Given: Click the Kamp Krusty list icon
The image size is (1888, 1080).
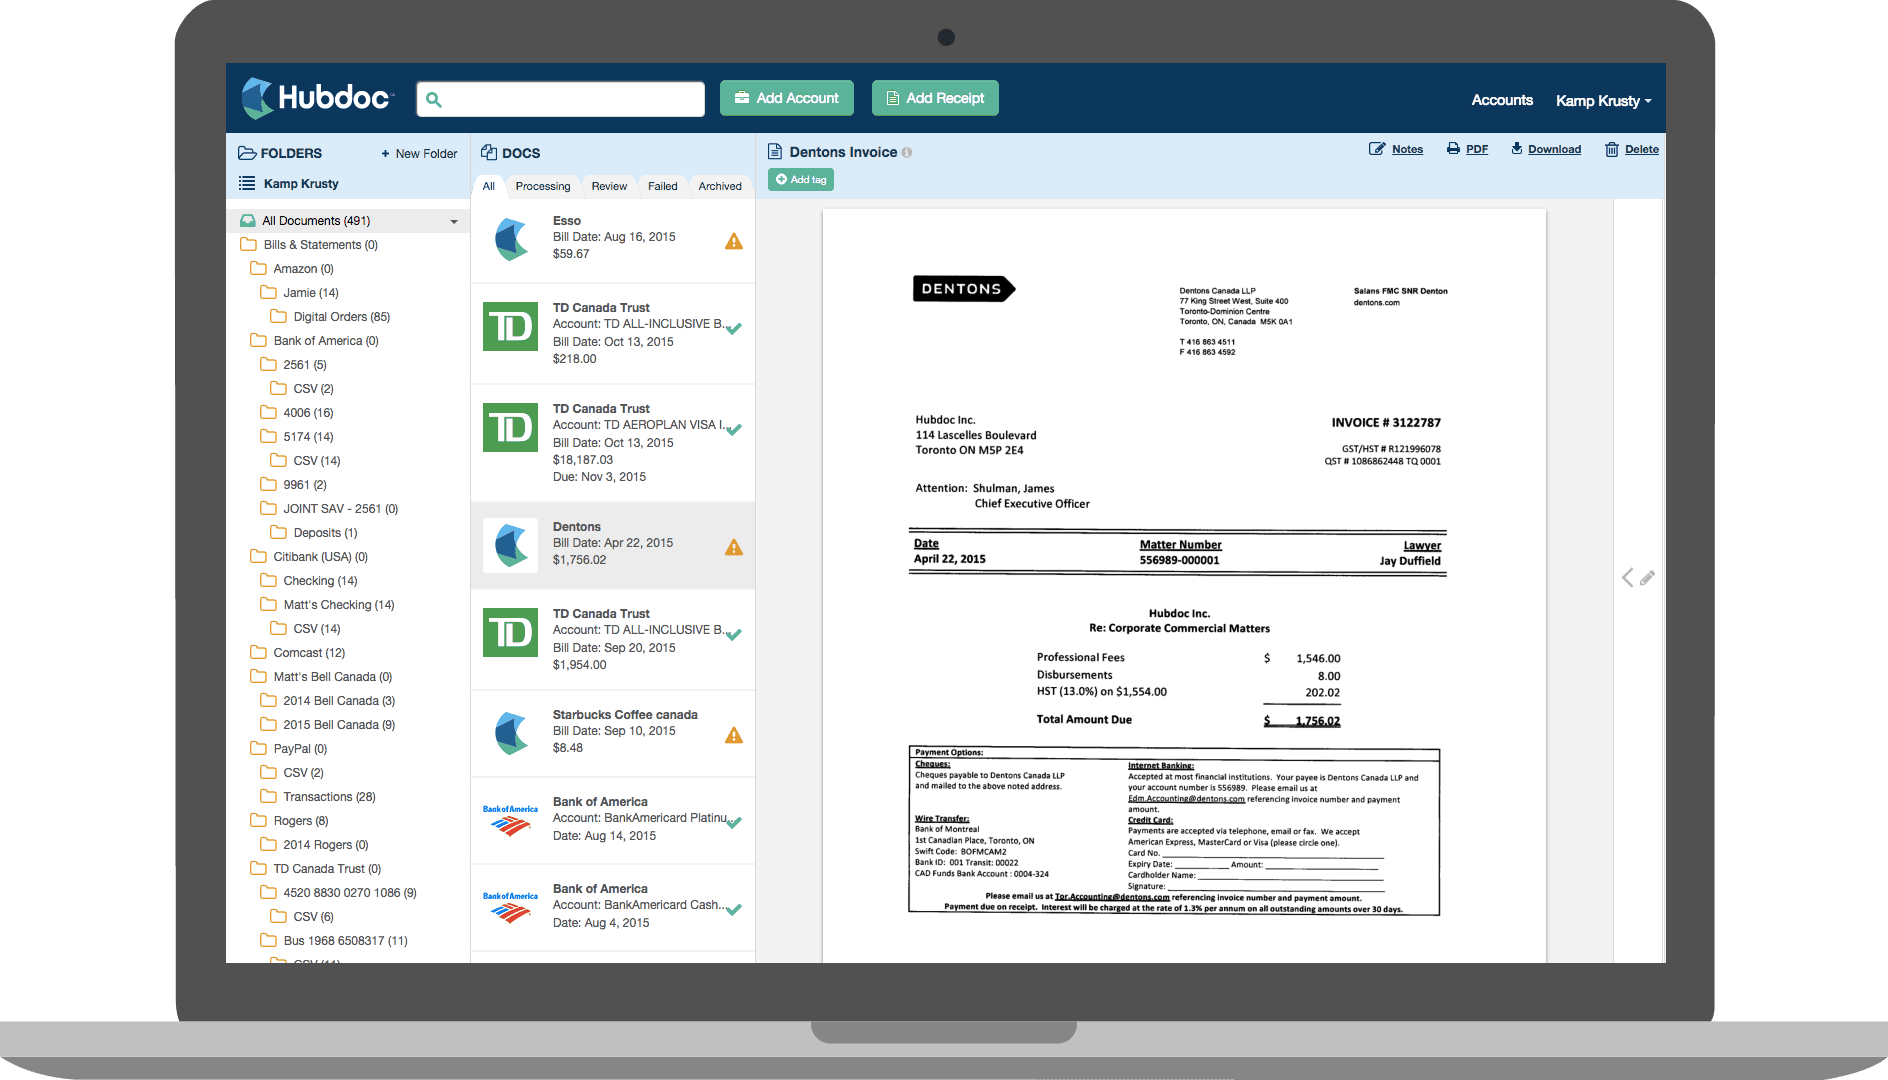Looking at the screenshot, I should (247, 183).
